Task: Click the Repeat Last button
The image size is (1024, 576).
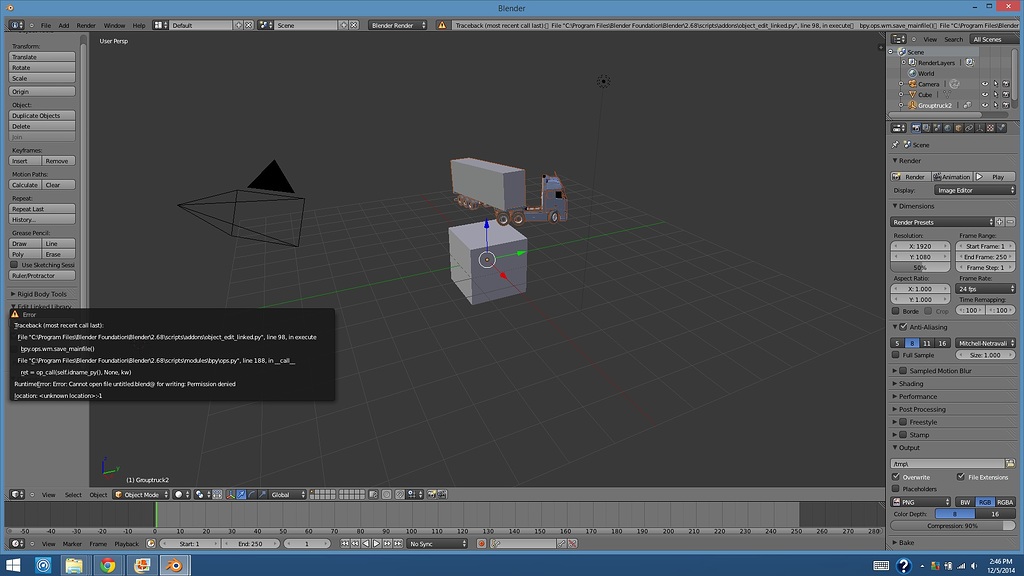Action: (x=42, y=209)
